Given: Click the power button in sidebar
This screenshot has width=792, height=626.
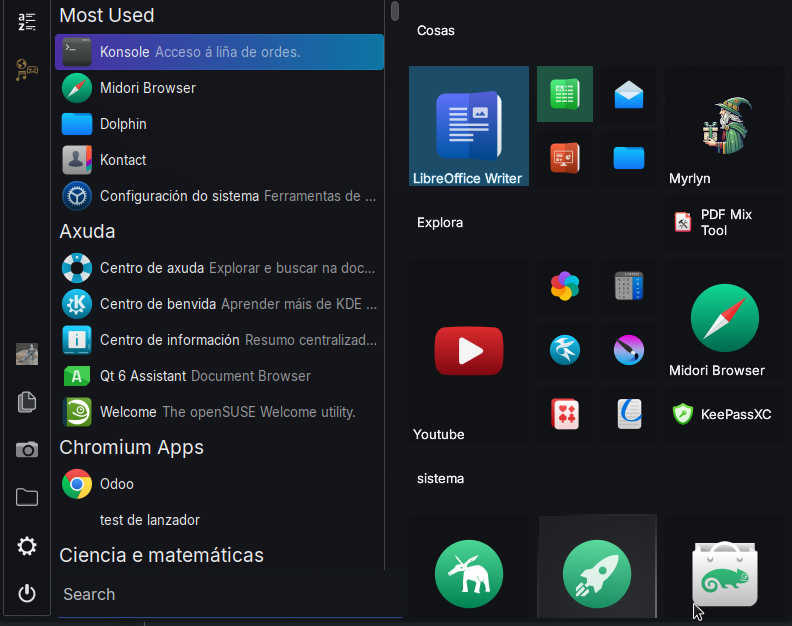Looking at the screenshot, I should pos(27,593).
